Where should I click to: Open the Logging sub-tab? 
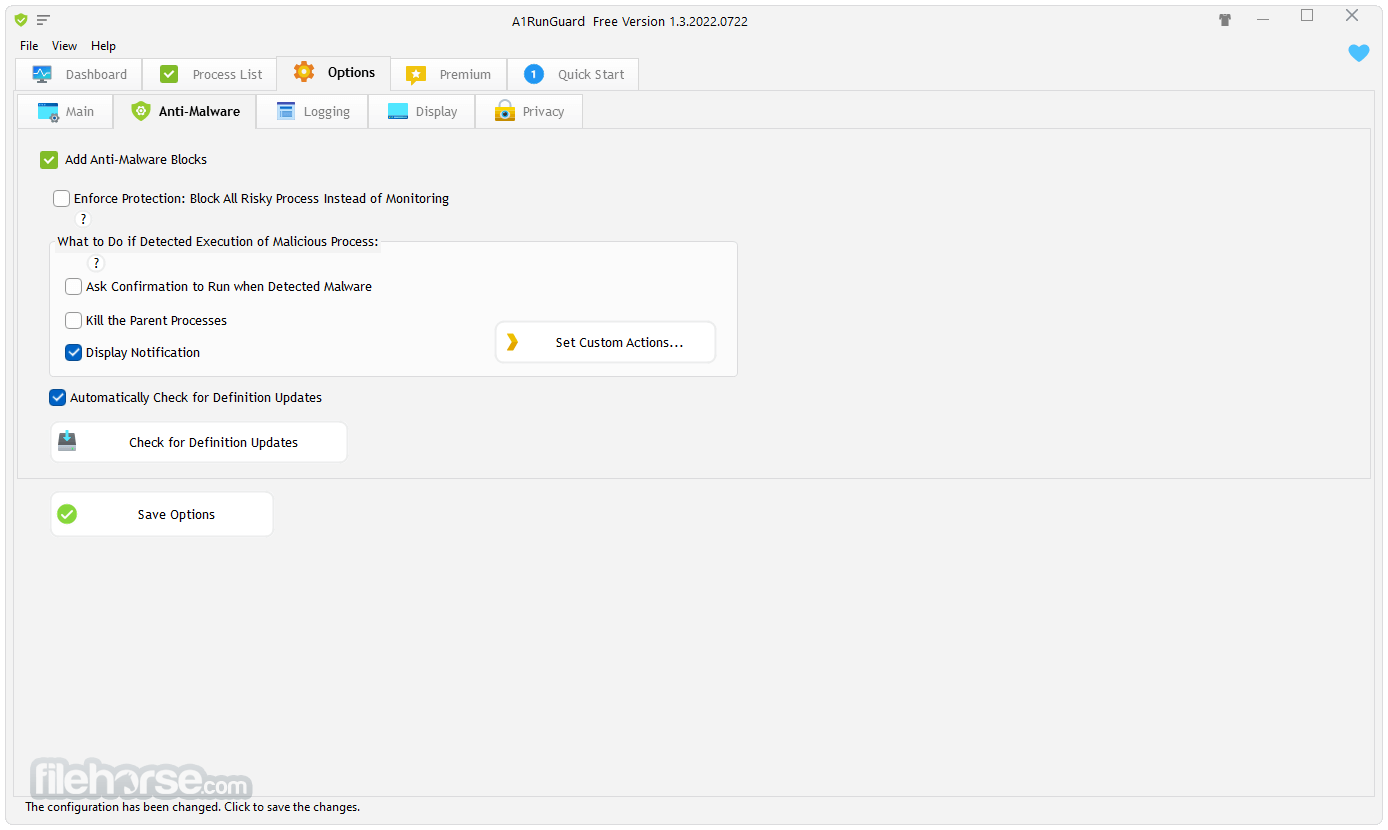(x=313, y=112)
